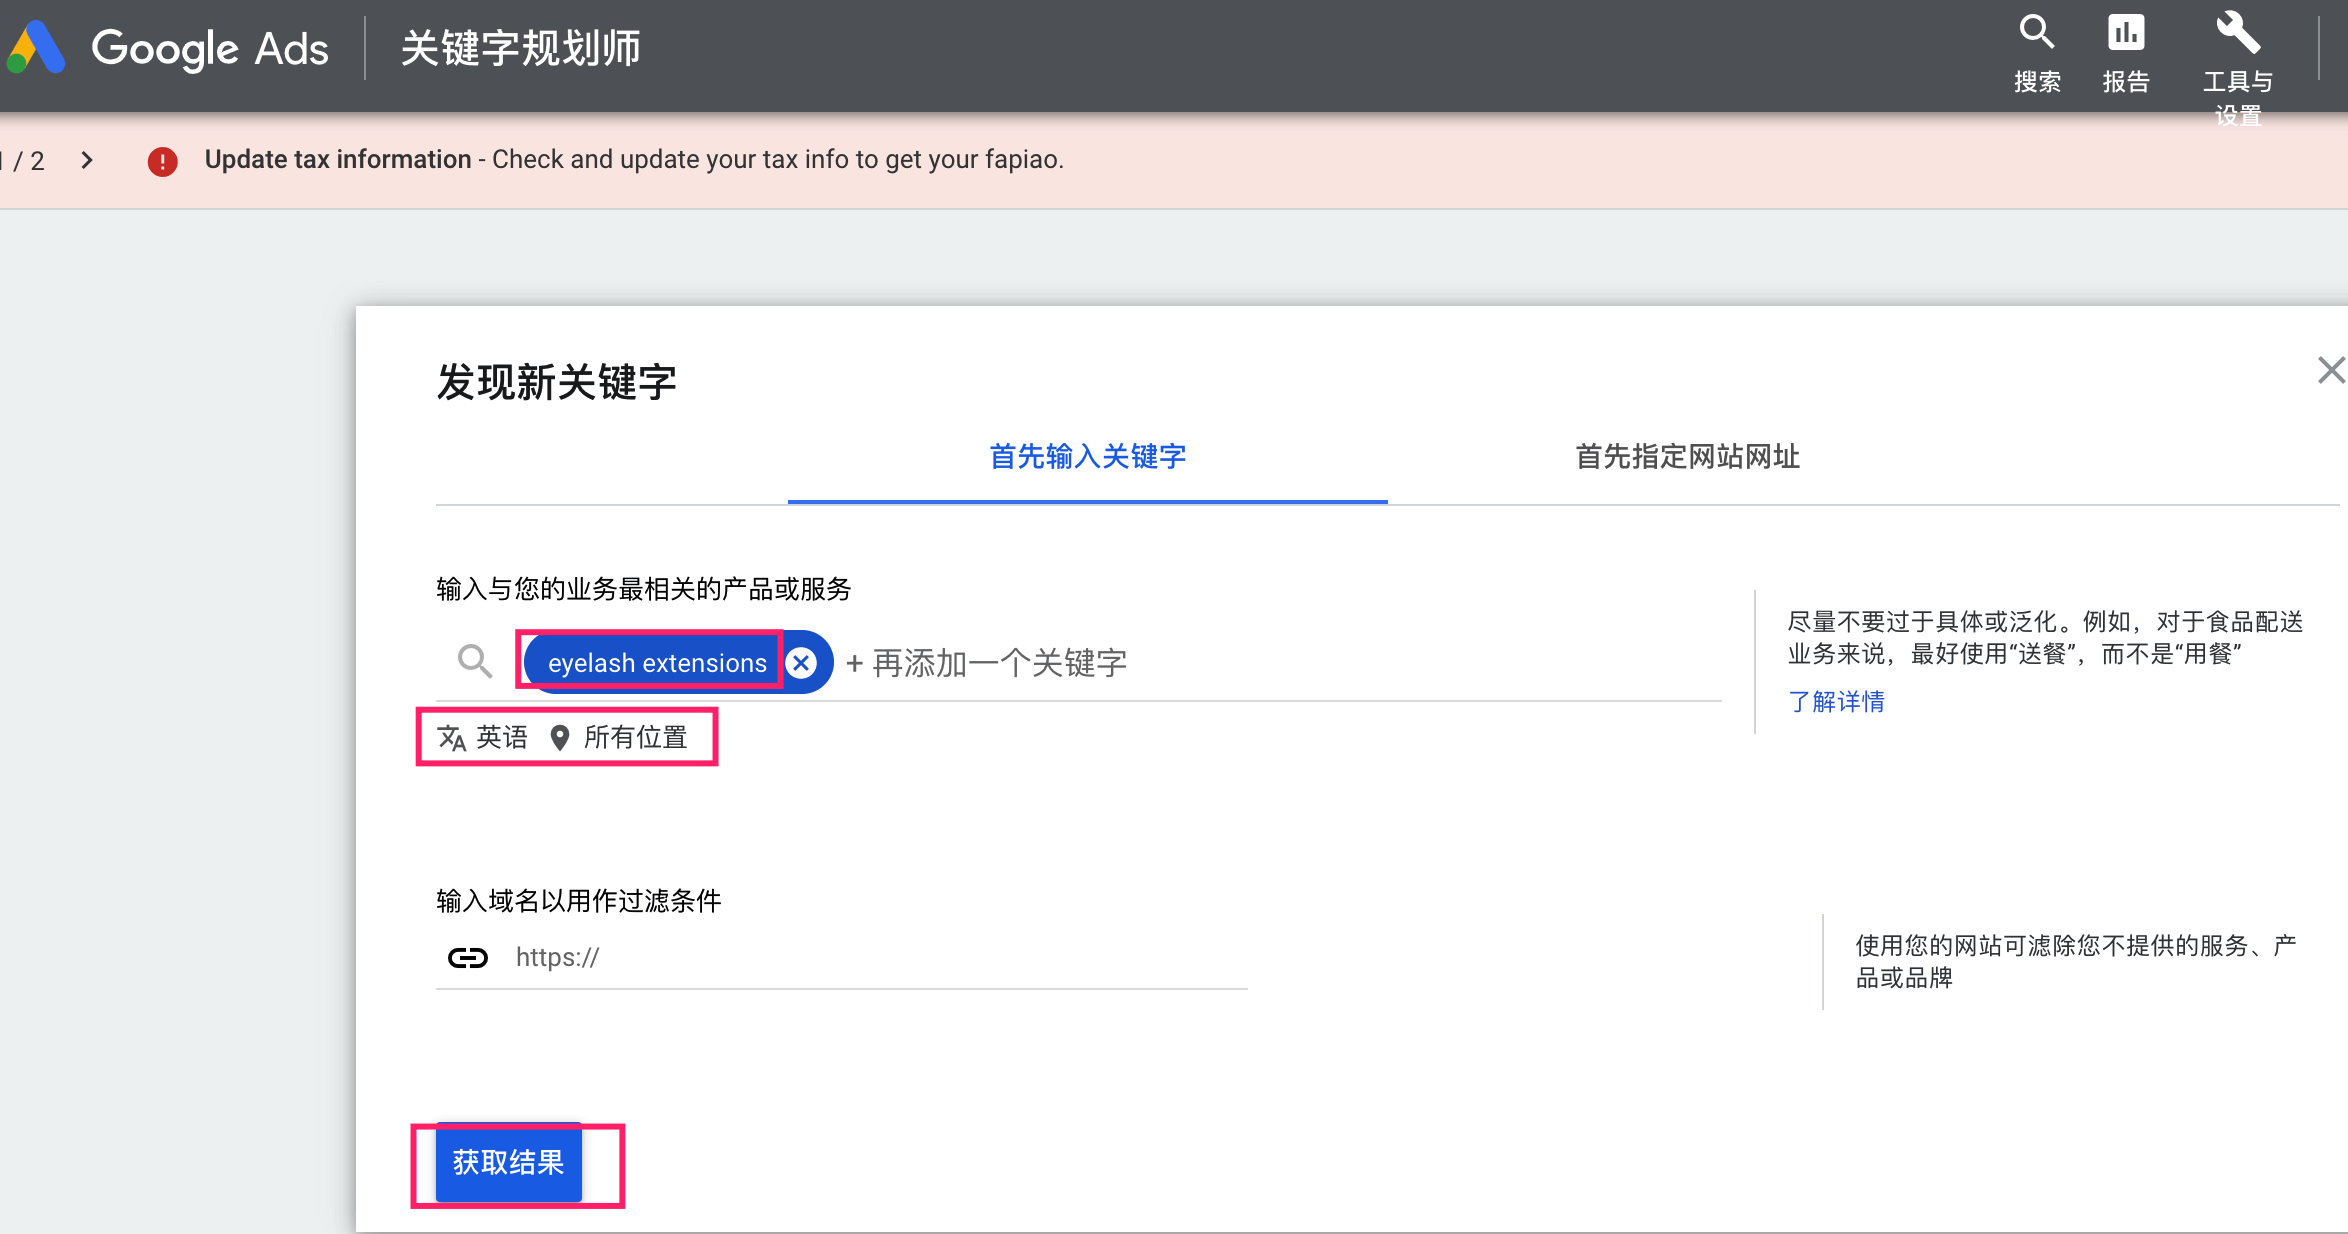Open the reports (报告) icon

coord(2125,34)
